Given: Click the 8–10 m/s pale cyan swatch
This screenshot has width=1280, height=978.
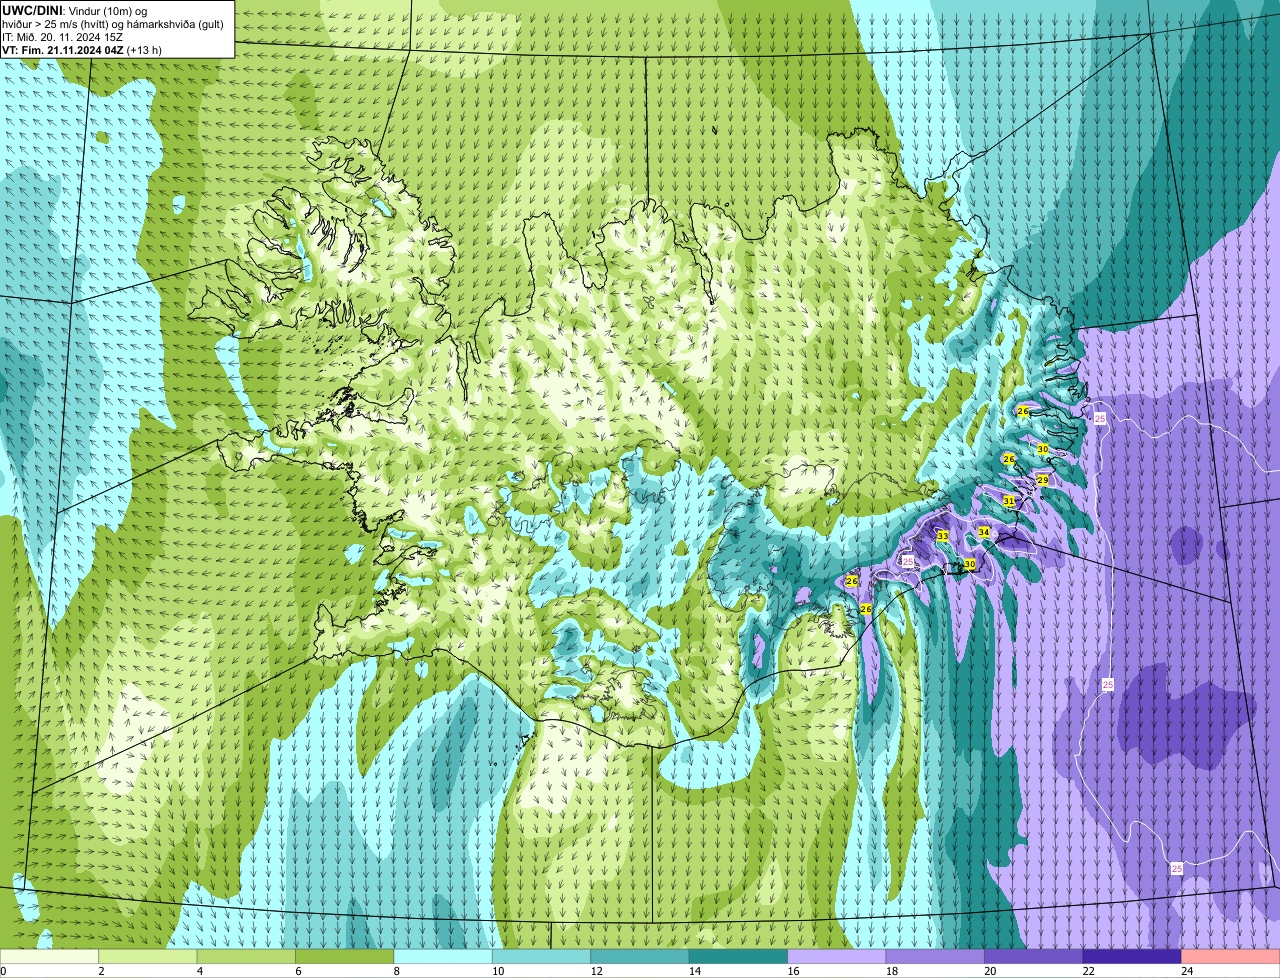Looking at the screenshot, I should [443, 956].
